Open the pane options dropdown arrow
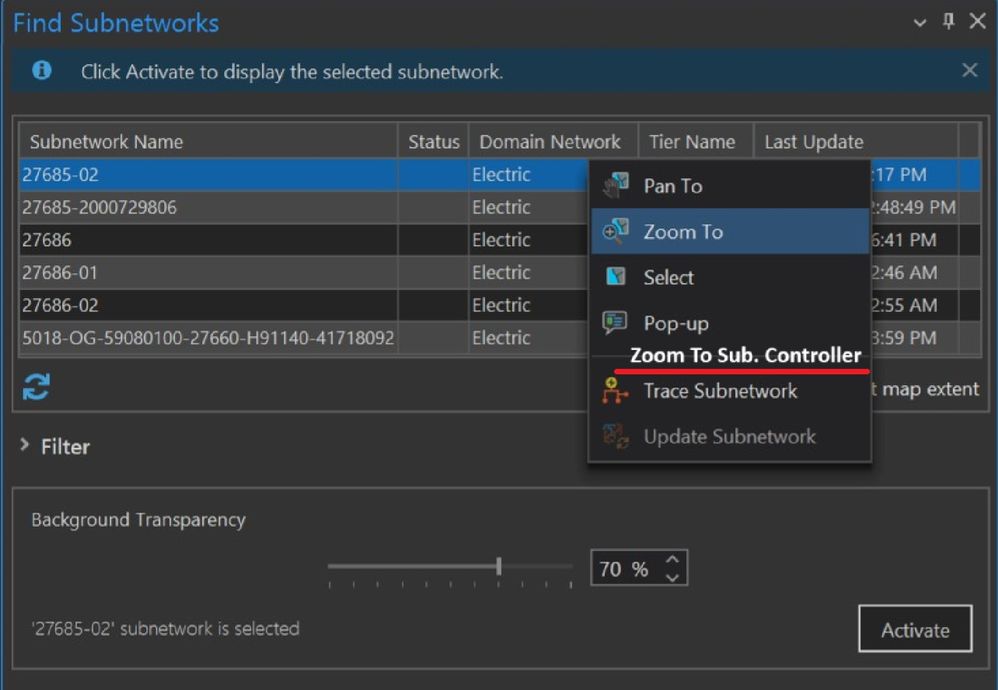 coord(921,22)
